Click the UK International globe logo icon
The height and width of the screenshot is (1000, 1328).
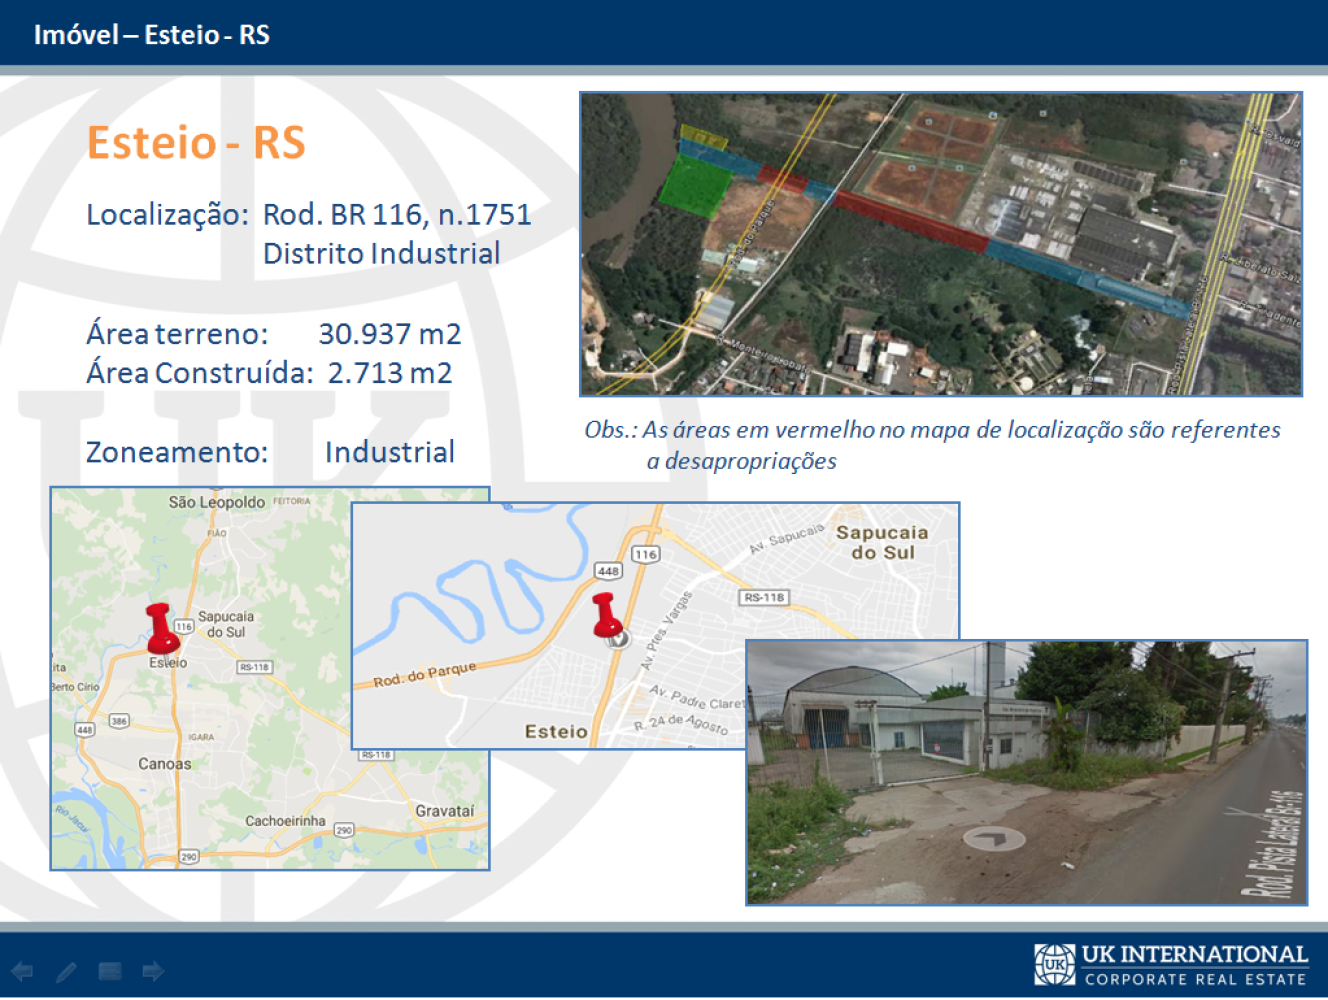click(x=1054, y=965)
